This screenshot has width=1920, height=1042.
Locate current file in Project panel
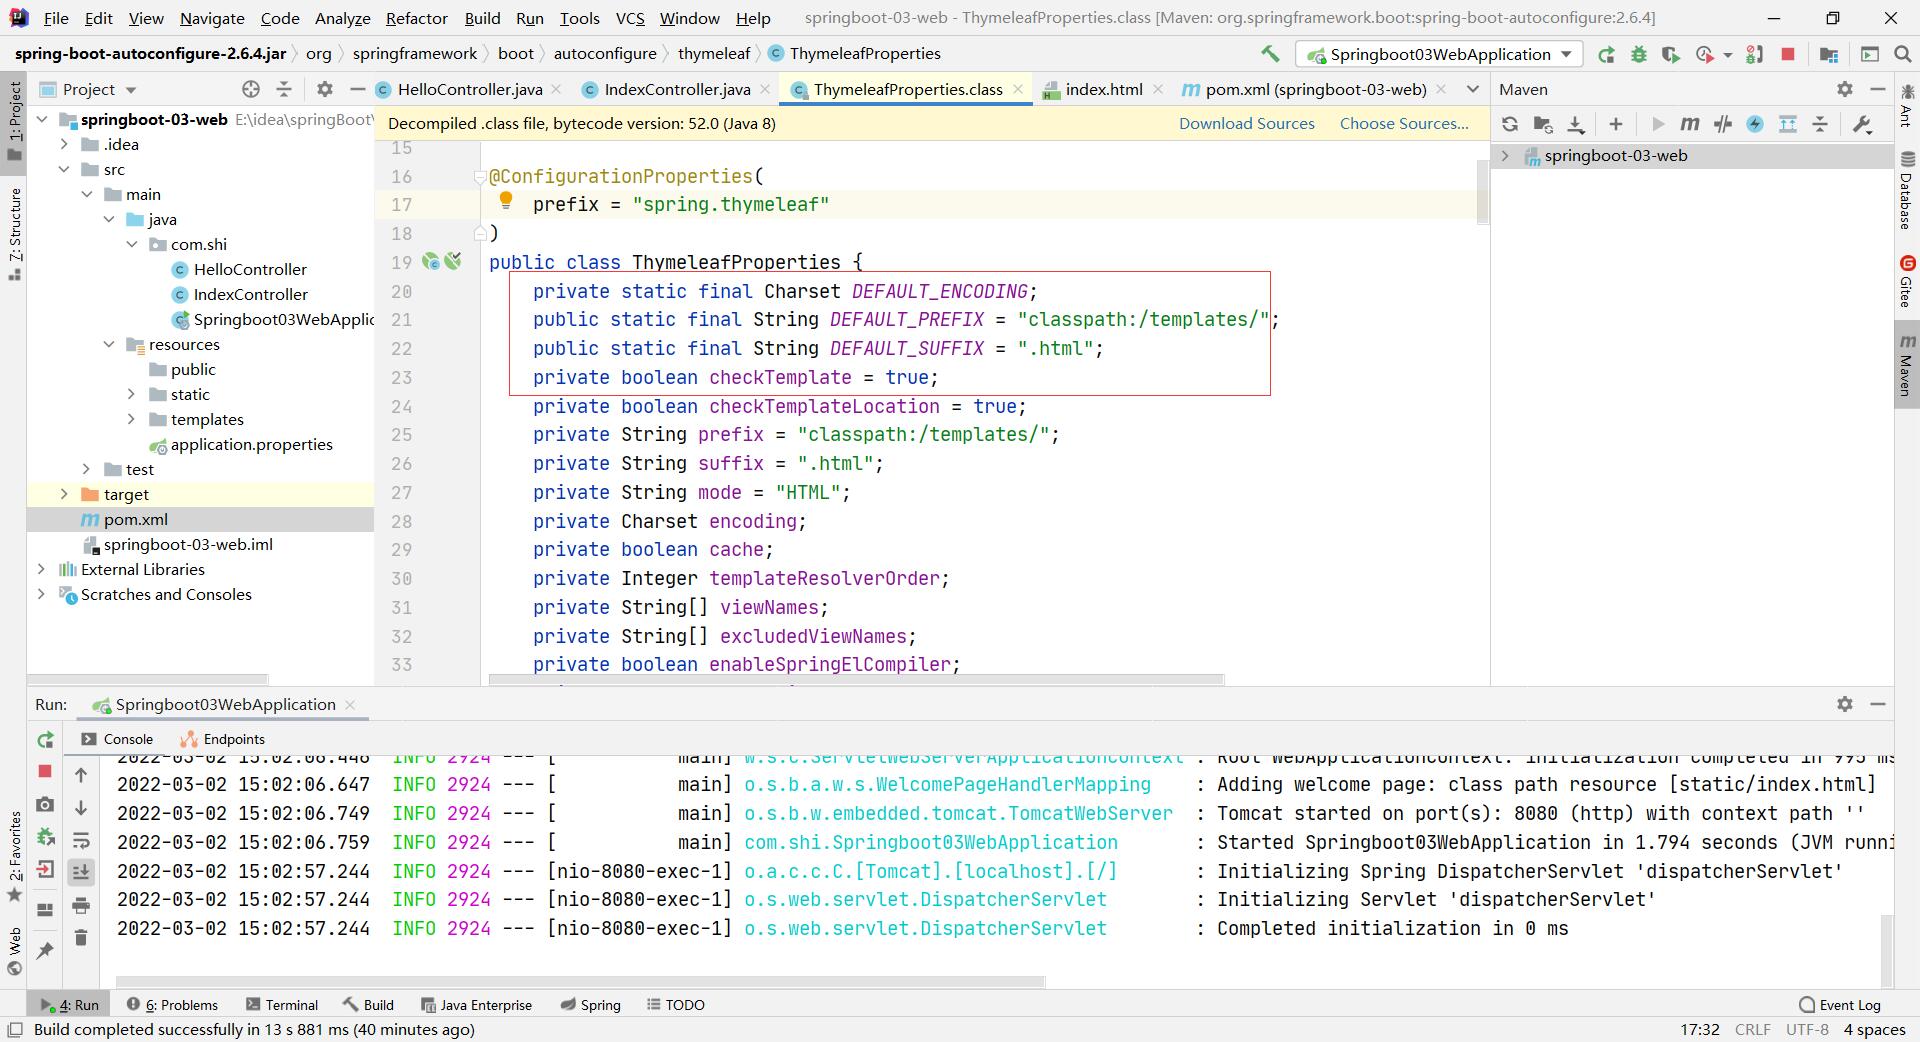coord(251,89)
